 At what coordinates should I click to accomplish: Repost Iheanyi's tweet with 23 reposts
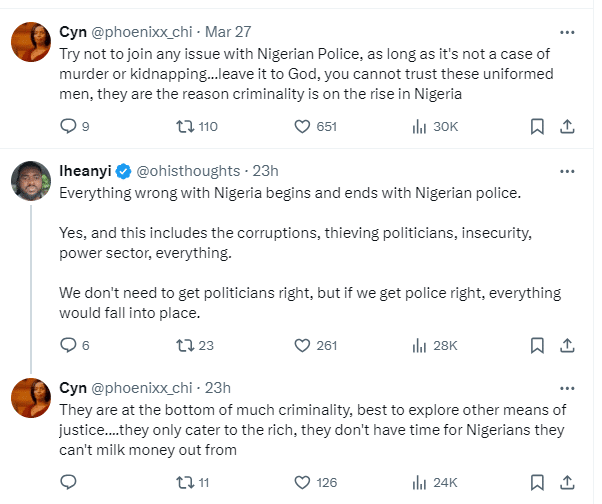(x=185, y=345)
